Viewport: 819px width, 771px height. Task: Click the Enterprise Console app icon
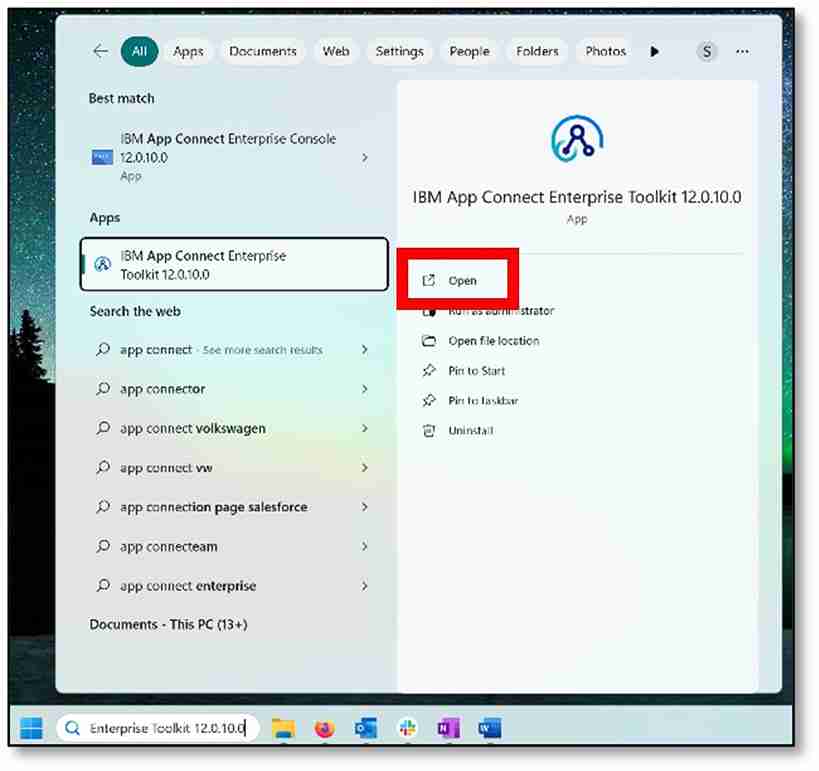point(102,157)
